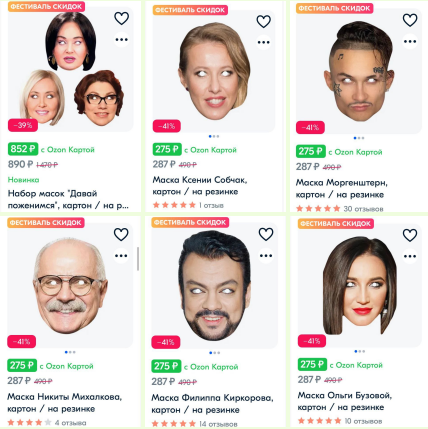Open more options for Ольги Бузовой mask
This screenshot has height=429, width=428.
410,256
